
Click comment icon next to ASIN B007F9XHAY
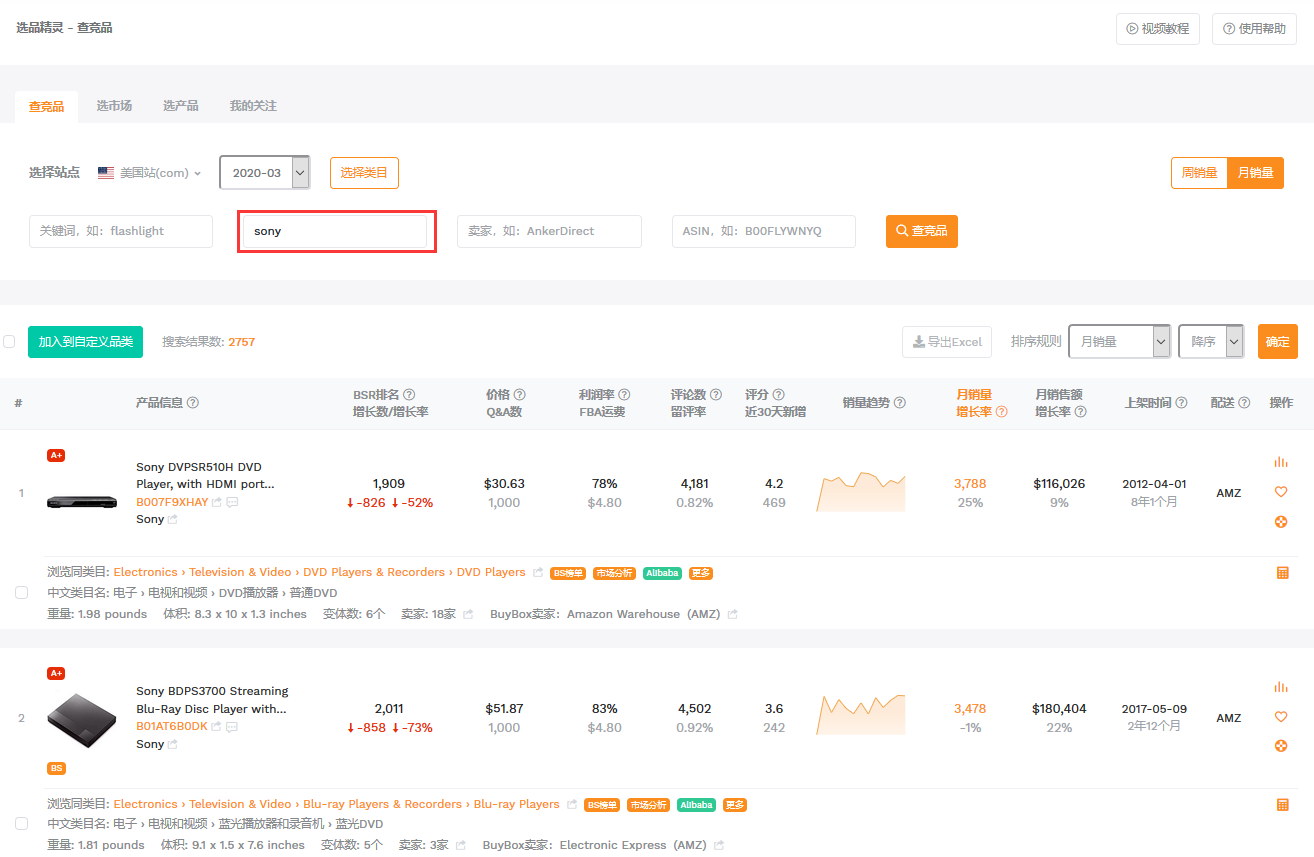pyautogui.click(x=232, y=502)
